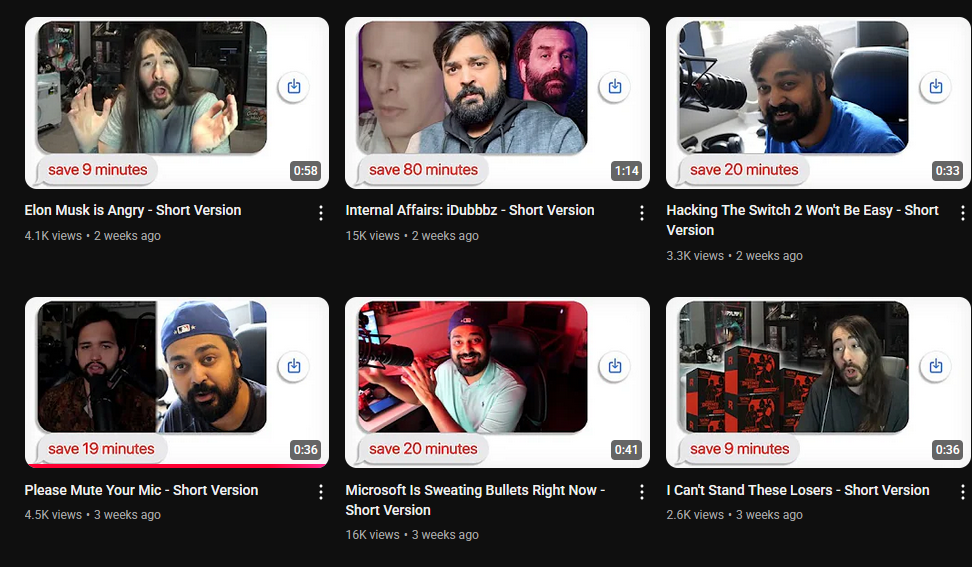Open options menu for Elon Musk is Angry video

(x=320, y=213)
